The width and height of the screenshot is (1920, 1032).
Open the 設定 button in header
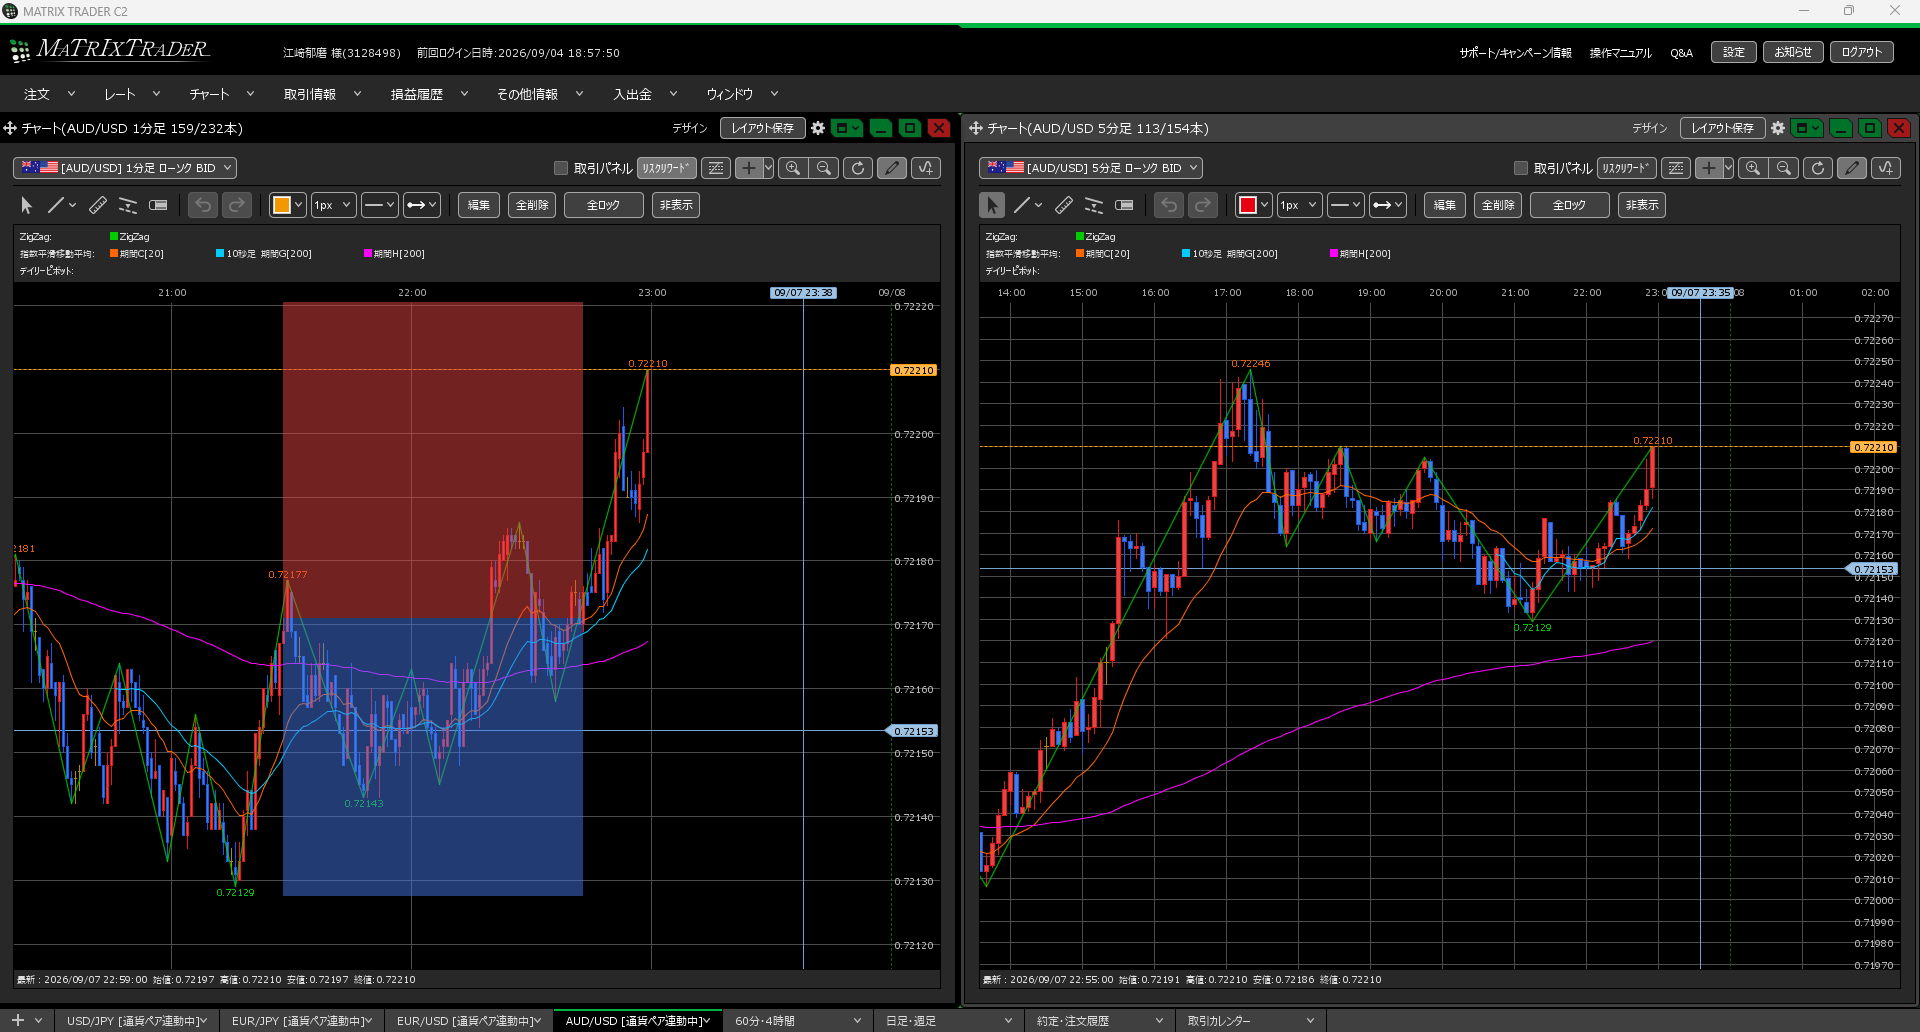click(1734, 52)
